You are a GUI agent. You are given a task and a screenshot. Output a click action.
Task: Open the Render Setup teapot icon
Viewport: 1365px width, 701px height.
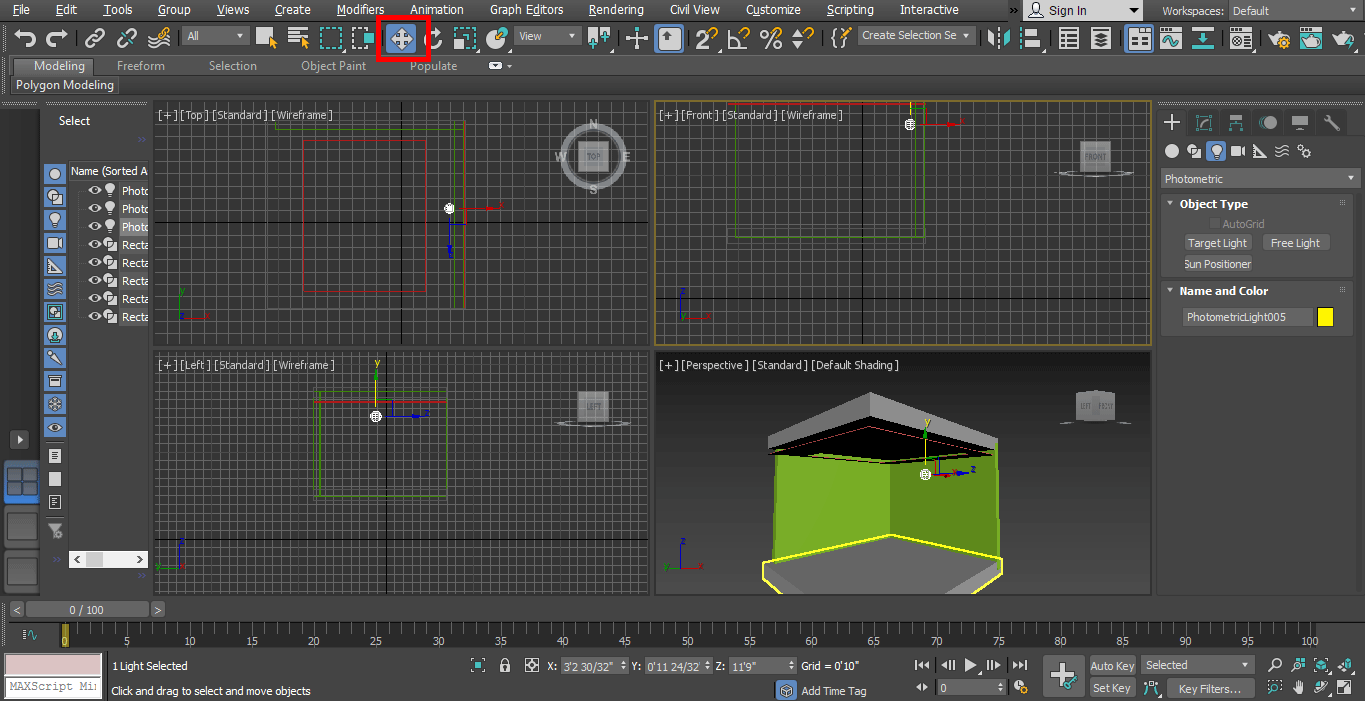click(x=1278, y=39)
